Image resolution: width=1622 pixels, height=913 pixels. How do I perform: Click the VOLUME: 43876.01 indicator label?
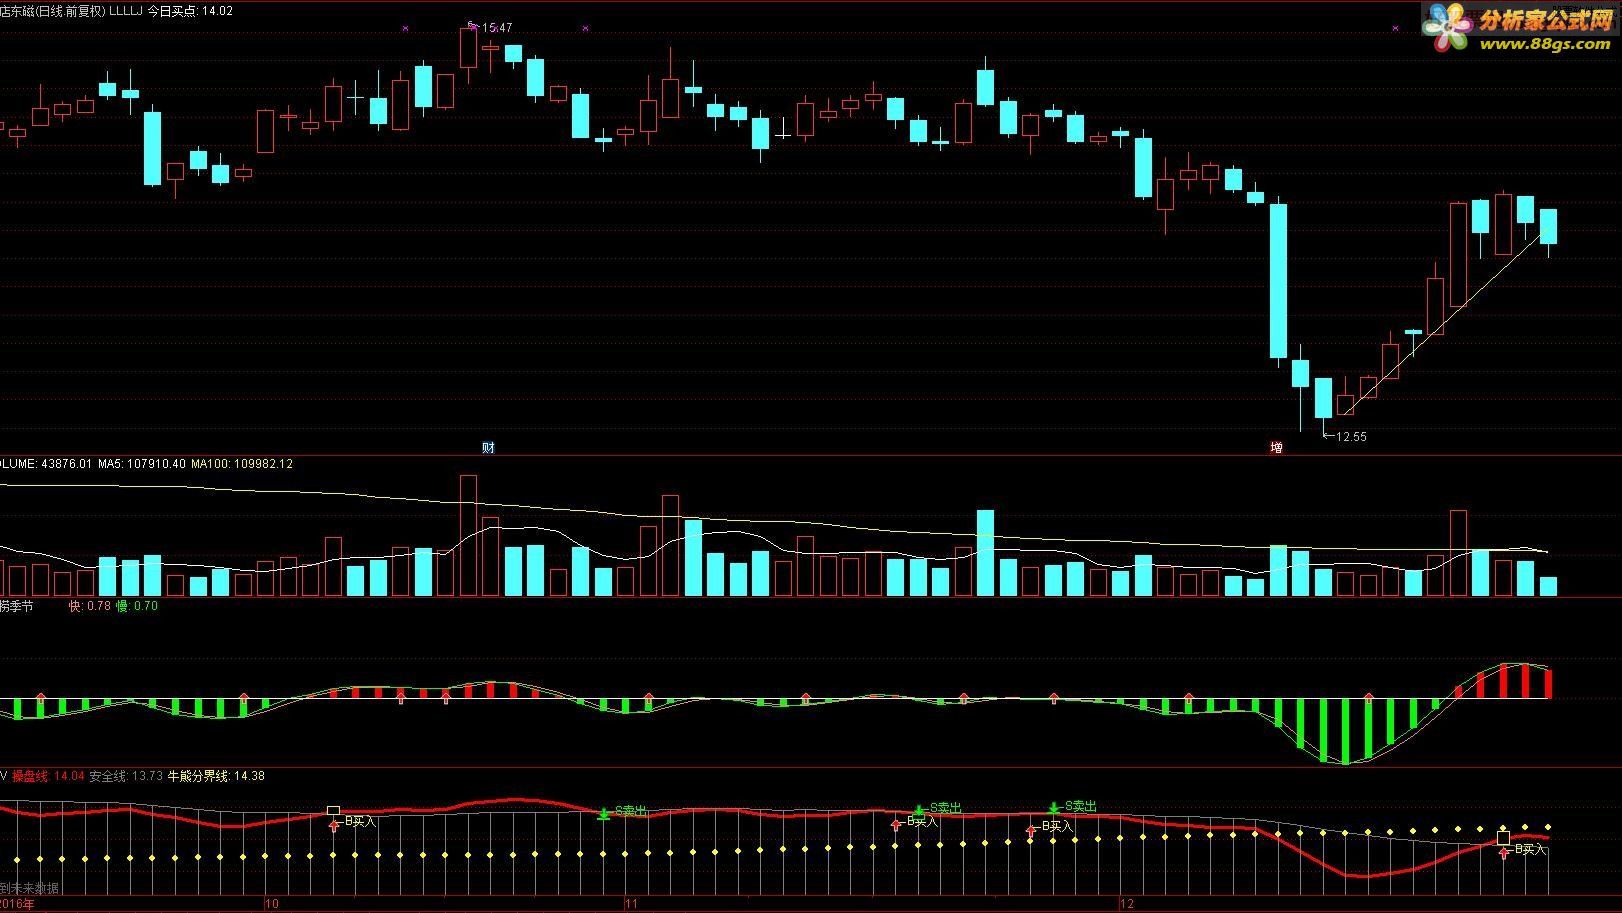tap(46, 464)
